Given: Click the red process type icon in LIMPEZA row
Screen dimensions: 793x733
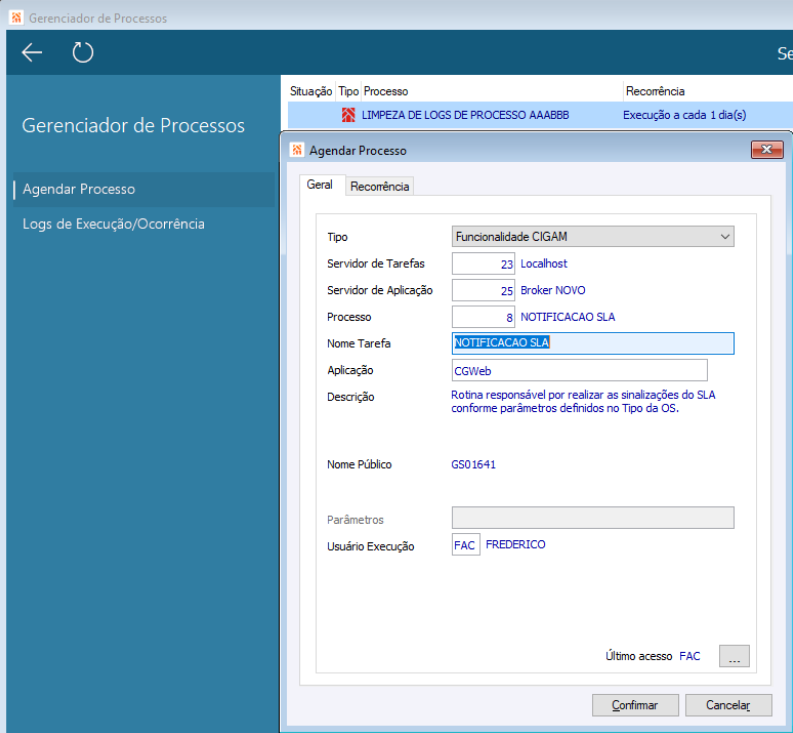Looking at the screenshot, I should click(348, 115).
